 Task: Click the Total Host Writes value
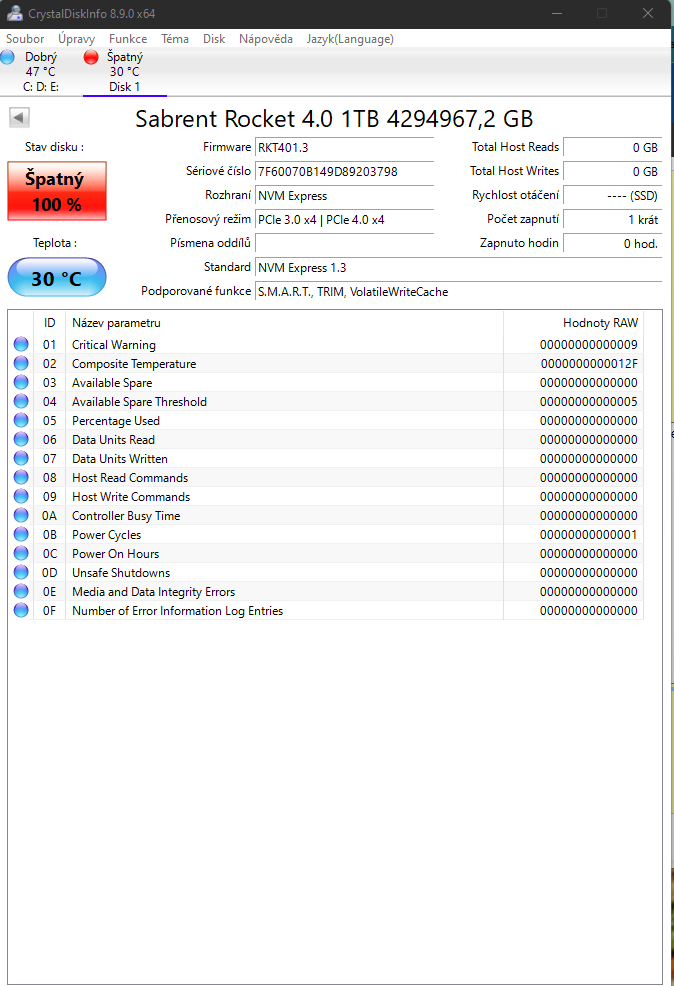(612, 172)
